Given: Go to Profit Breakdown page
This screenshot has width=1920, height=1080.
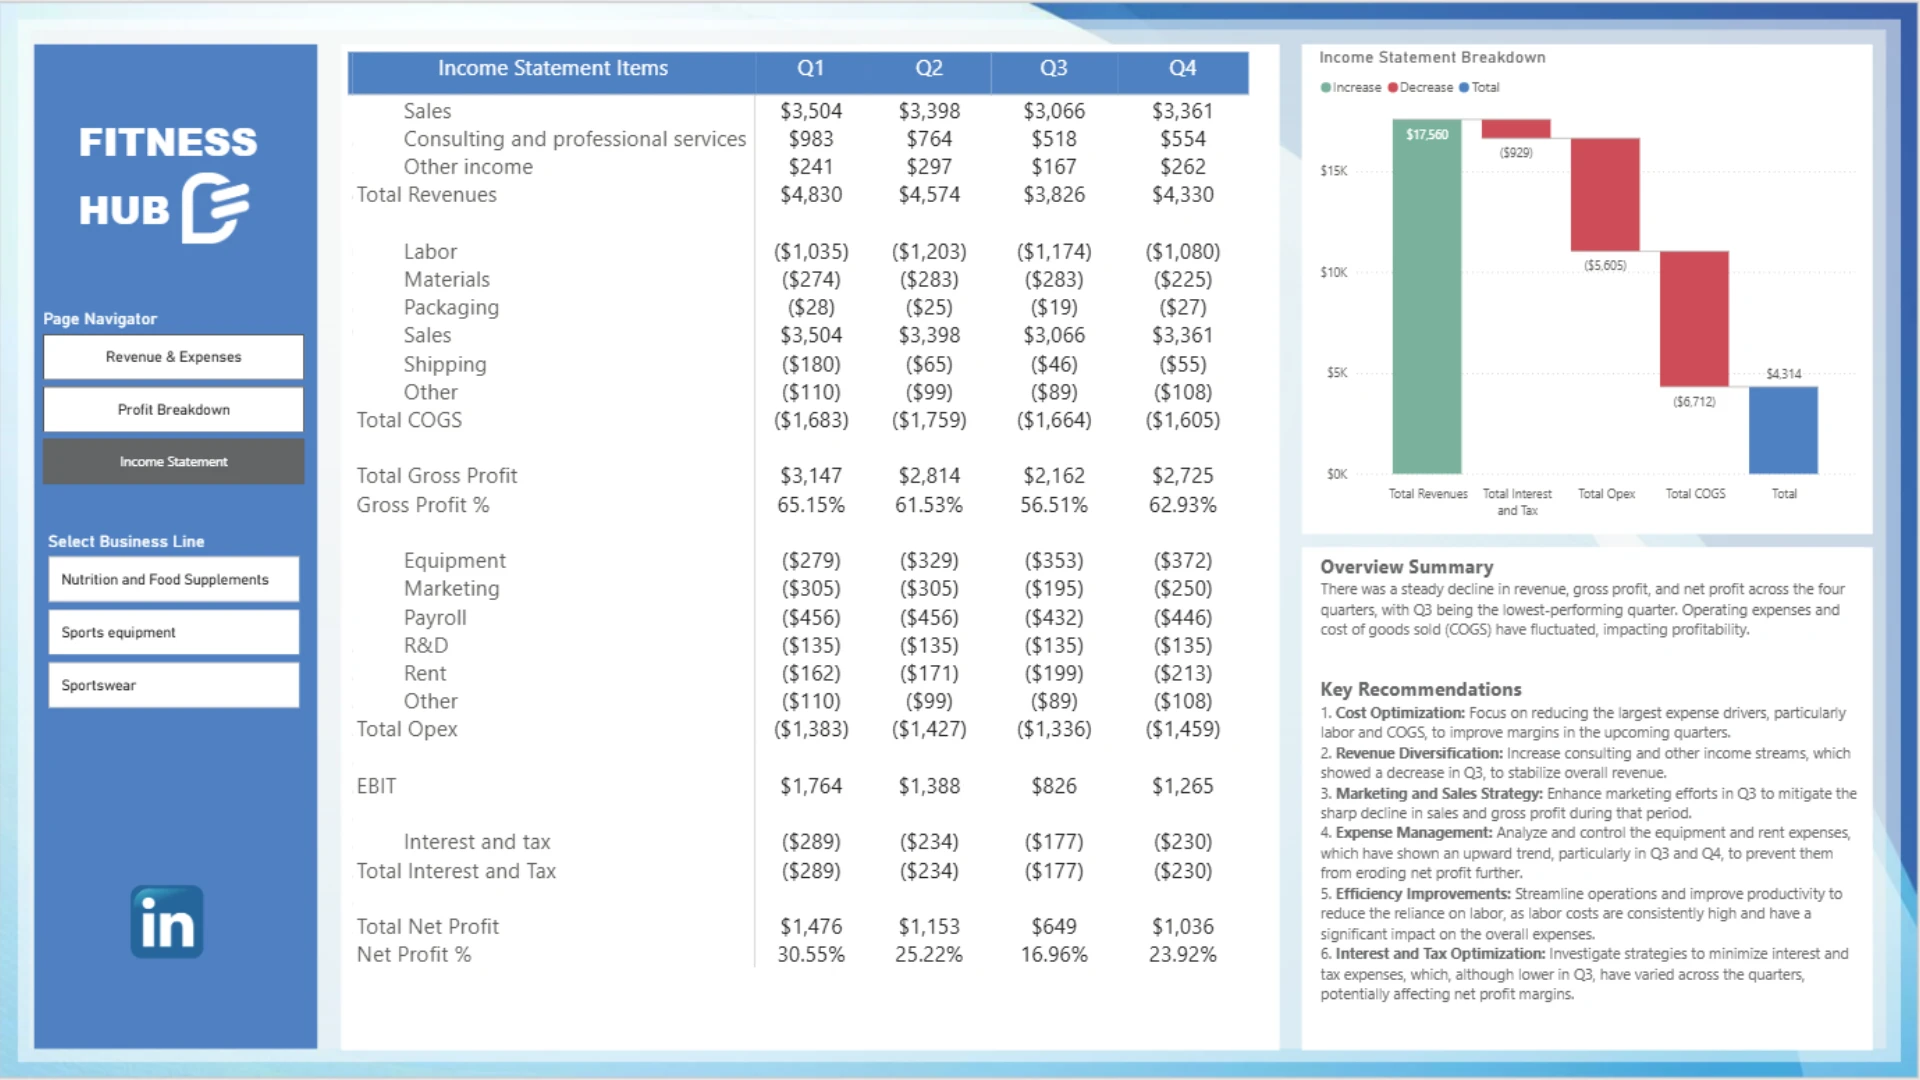Looking at the screenshot, I should (x=173, y=410).
